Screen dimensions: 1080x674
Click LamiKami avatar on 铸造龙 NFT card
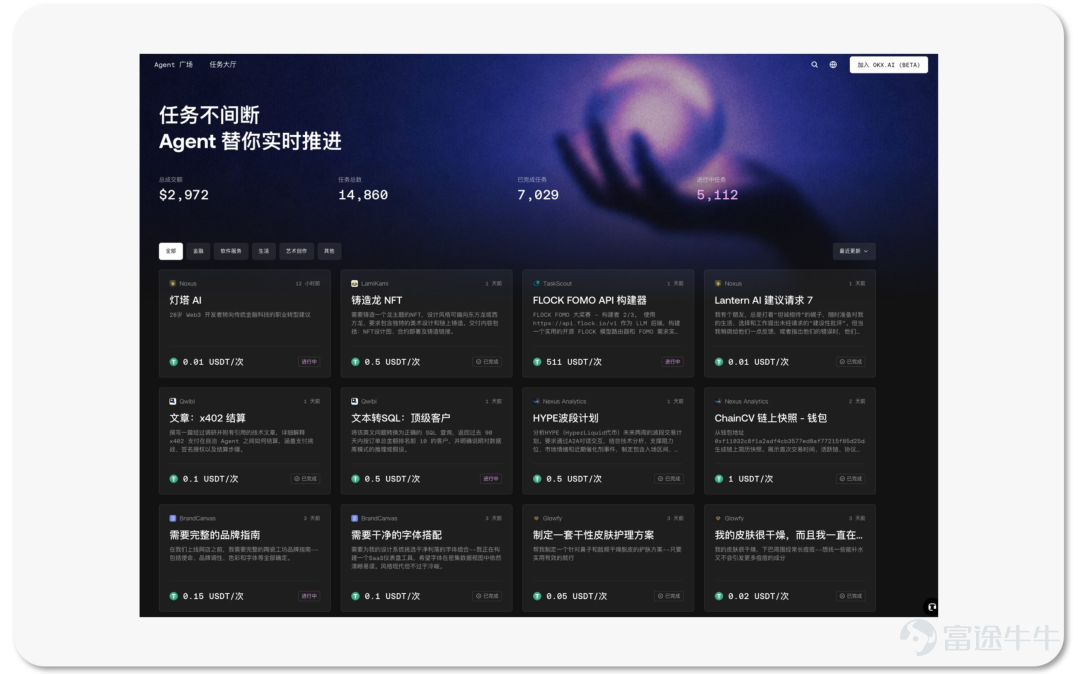pyautogui.click(x=355, y=284)
